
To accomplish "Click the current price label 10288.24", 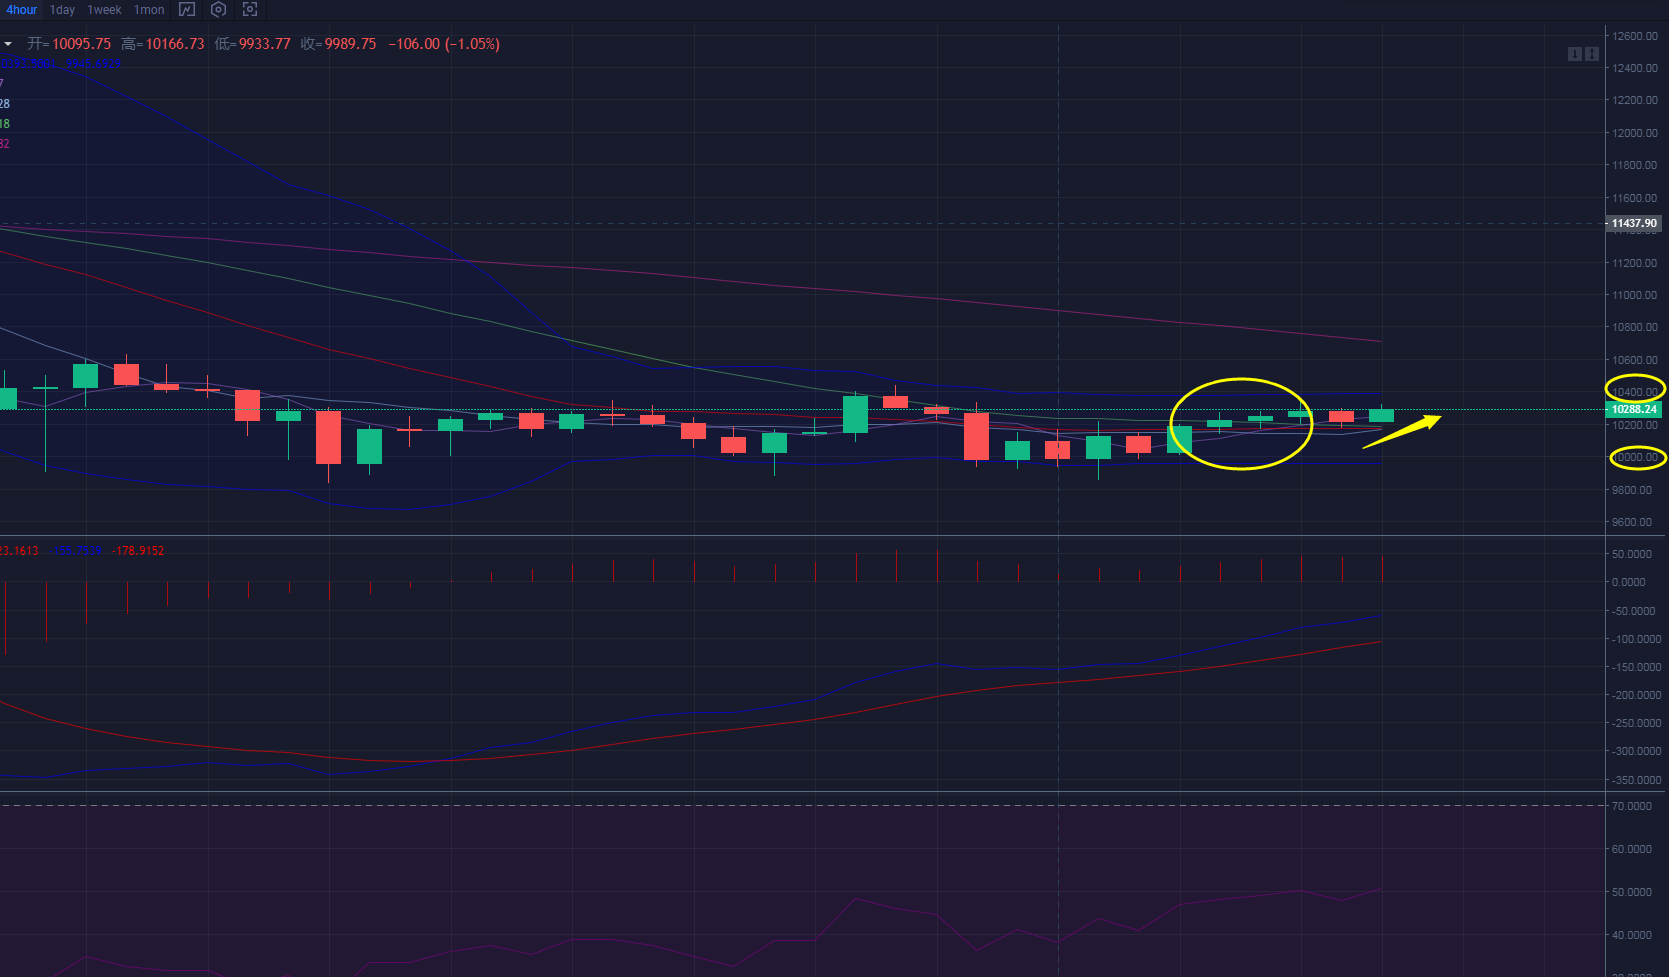I will coord(1634,409).
